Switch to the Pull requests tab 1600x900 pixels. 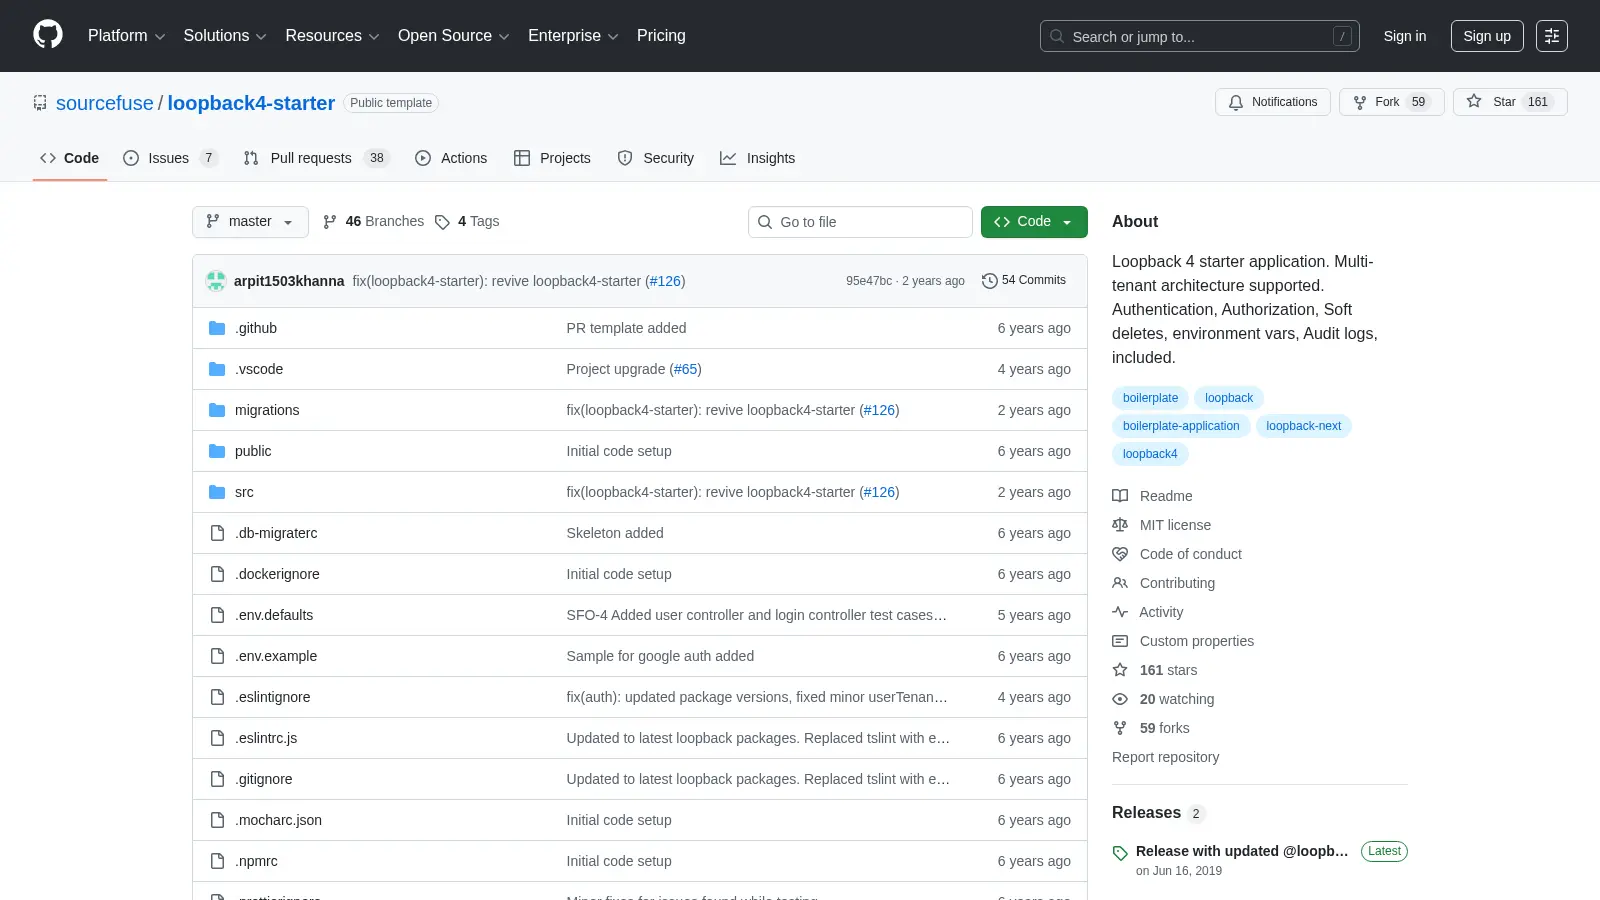[x=315, y=158]
